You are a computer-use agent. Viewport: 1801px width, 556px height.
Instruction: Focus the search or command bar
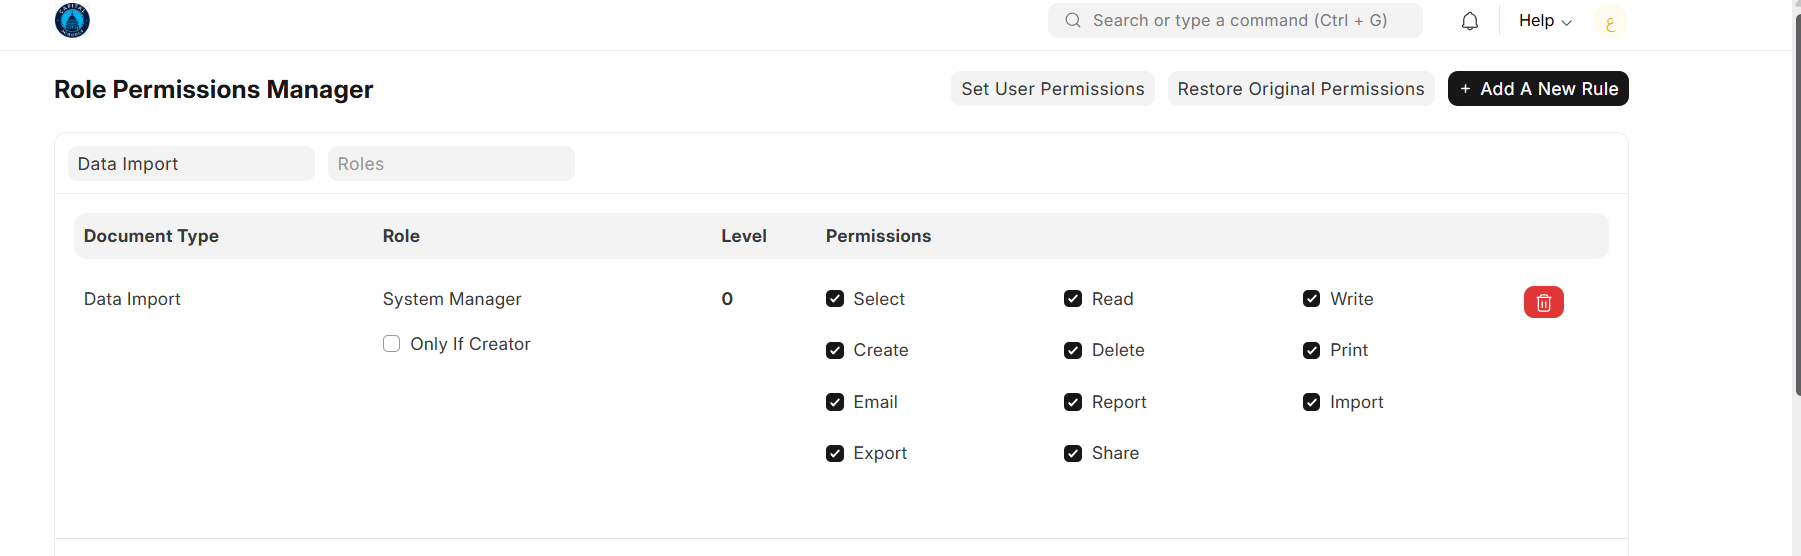pos(1240,20)
